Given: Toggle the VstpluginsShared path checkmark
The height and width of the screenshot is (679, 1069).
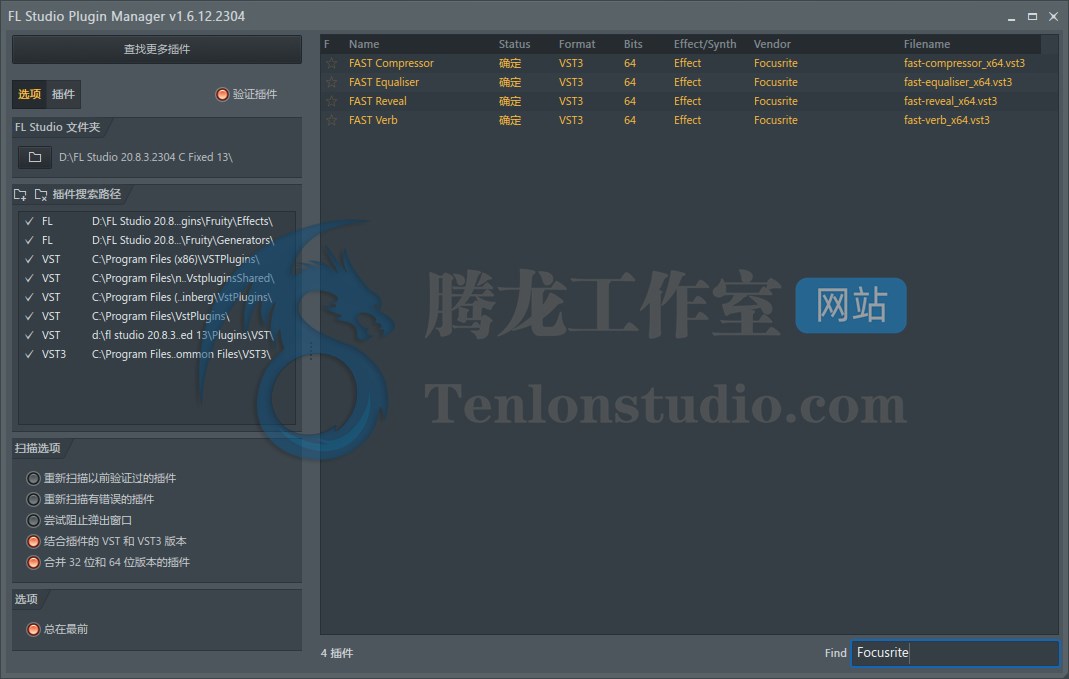Looking at the screenshot, I should pyautogui.click(x=29, y=279).
